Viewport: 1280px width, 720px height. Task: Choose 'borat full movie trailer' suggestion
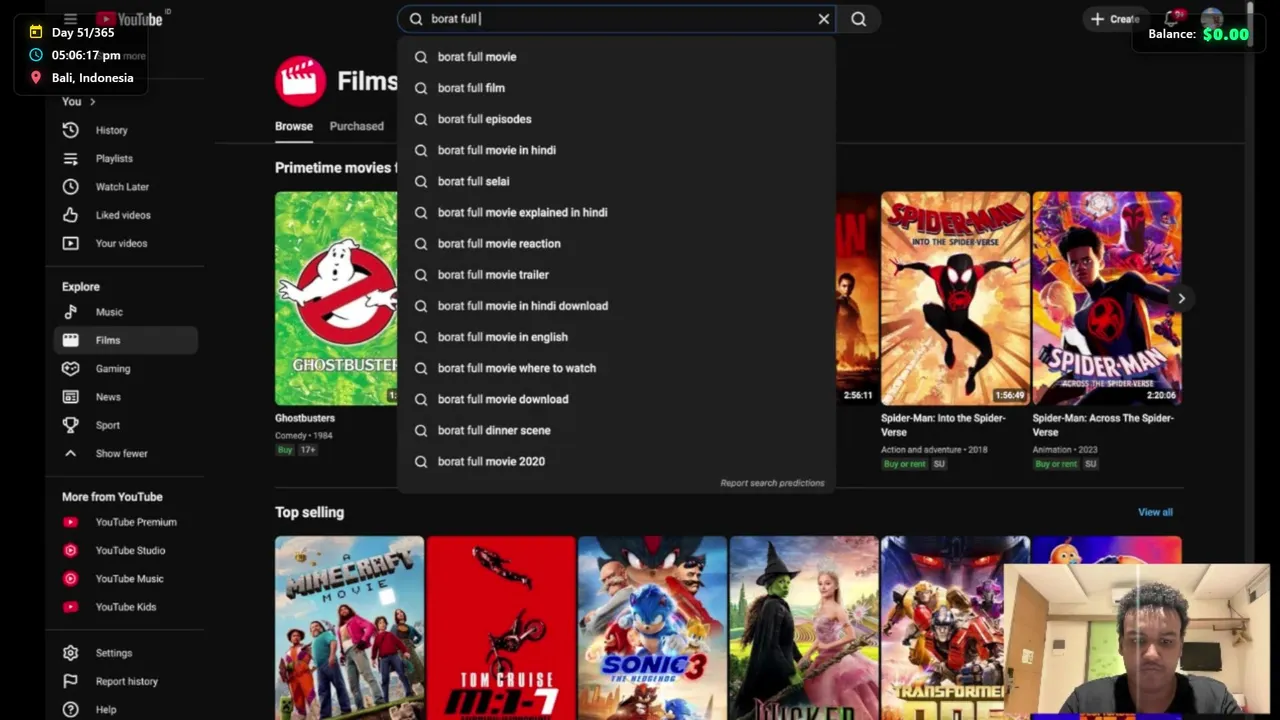[x=616, y=274]
